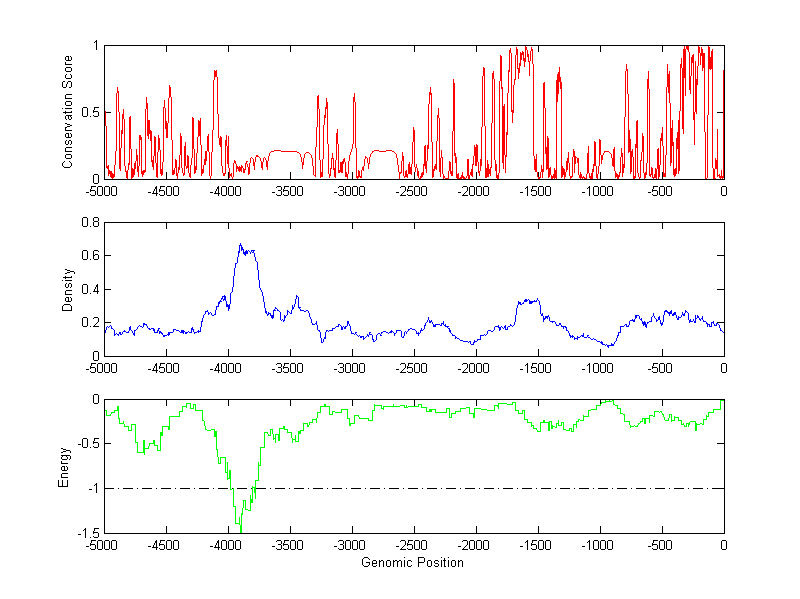This screenshot has width=800, height=599.
Task: Click the Energy y-axis label
Action: tap(64, 466)
